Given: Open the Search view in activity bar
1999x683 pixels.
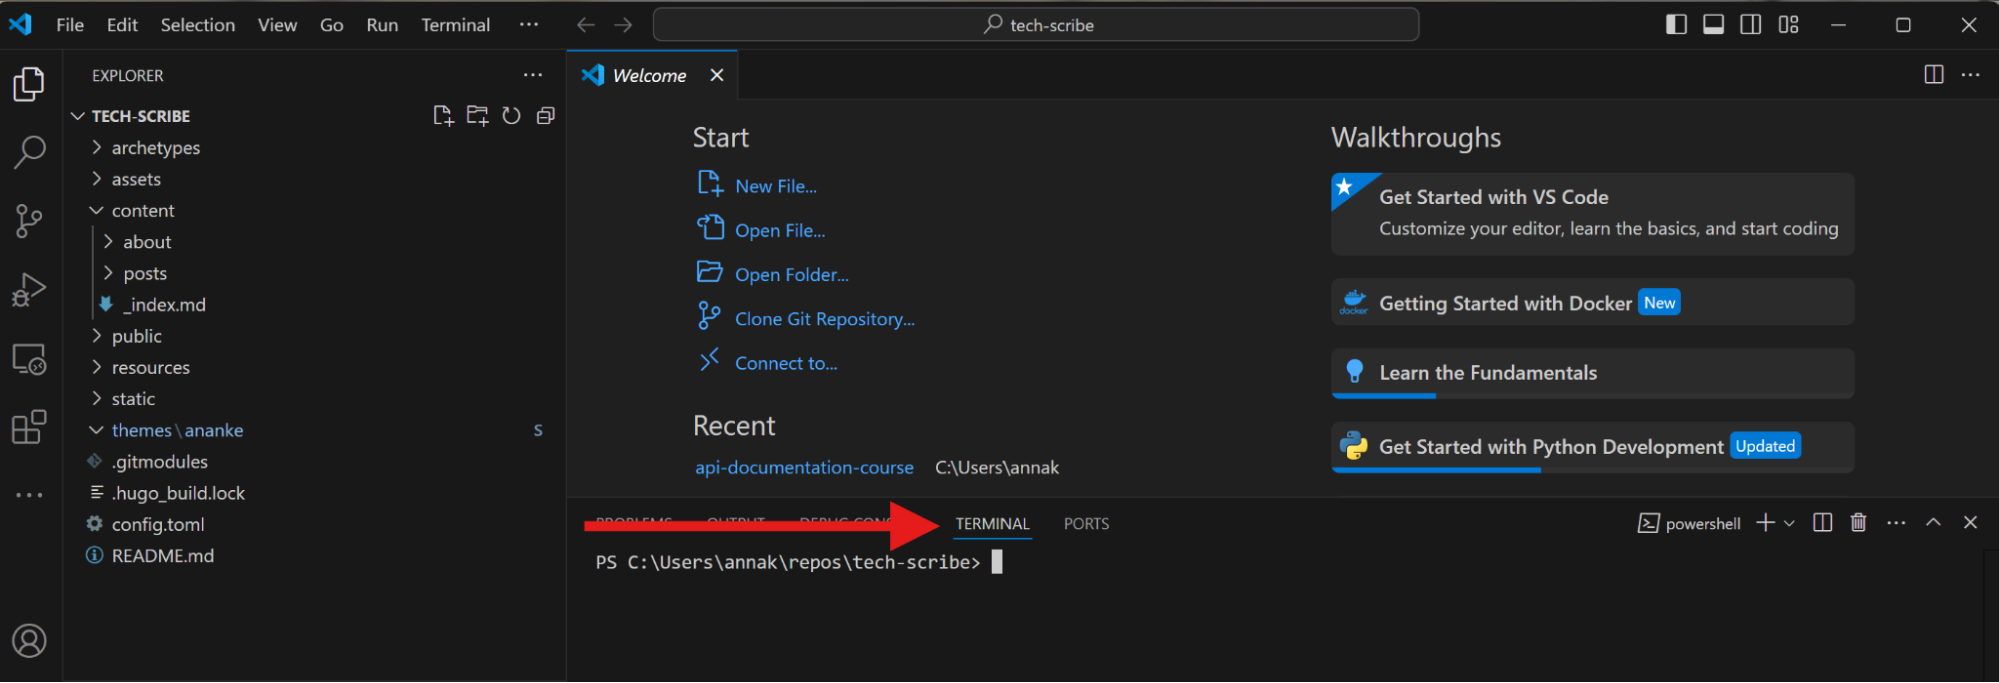Looking at the screenshot, I should pos(29,152).
